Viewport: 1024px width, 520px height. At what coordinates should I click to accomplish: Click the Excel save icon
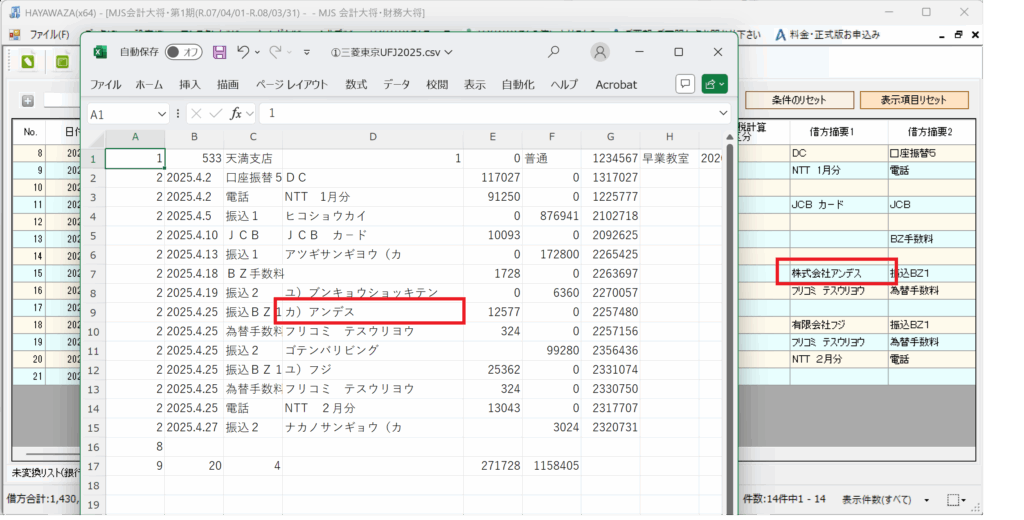219,52
